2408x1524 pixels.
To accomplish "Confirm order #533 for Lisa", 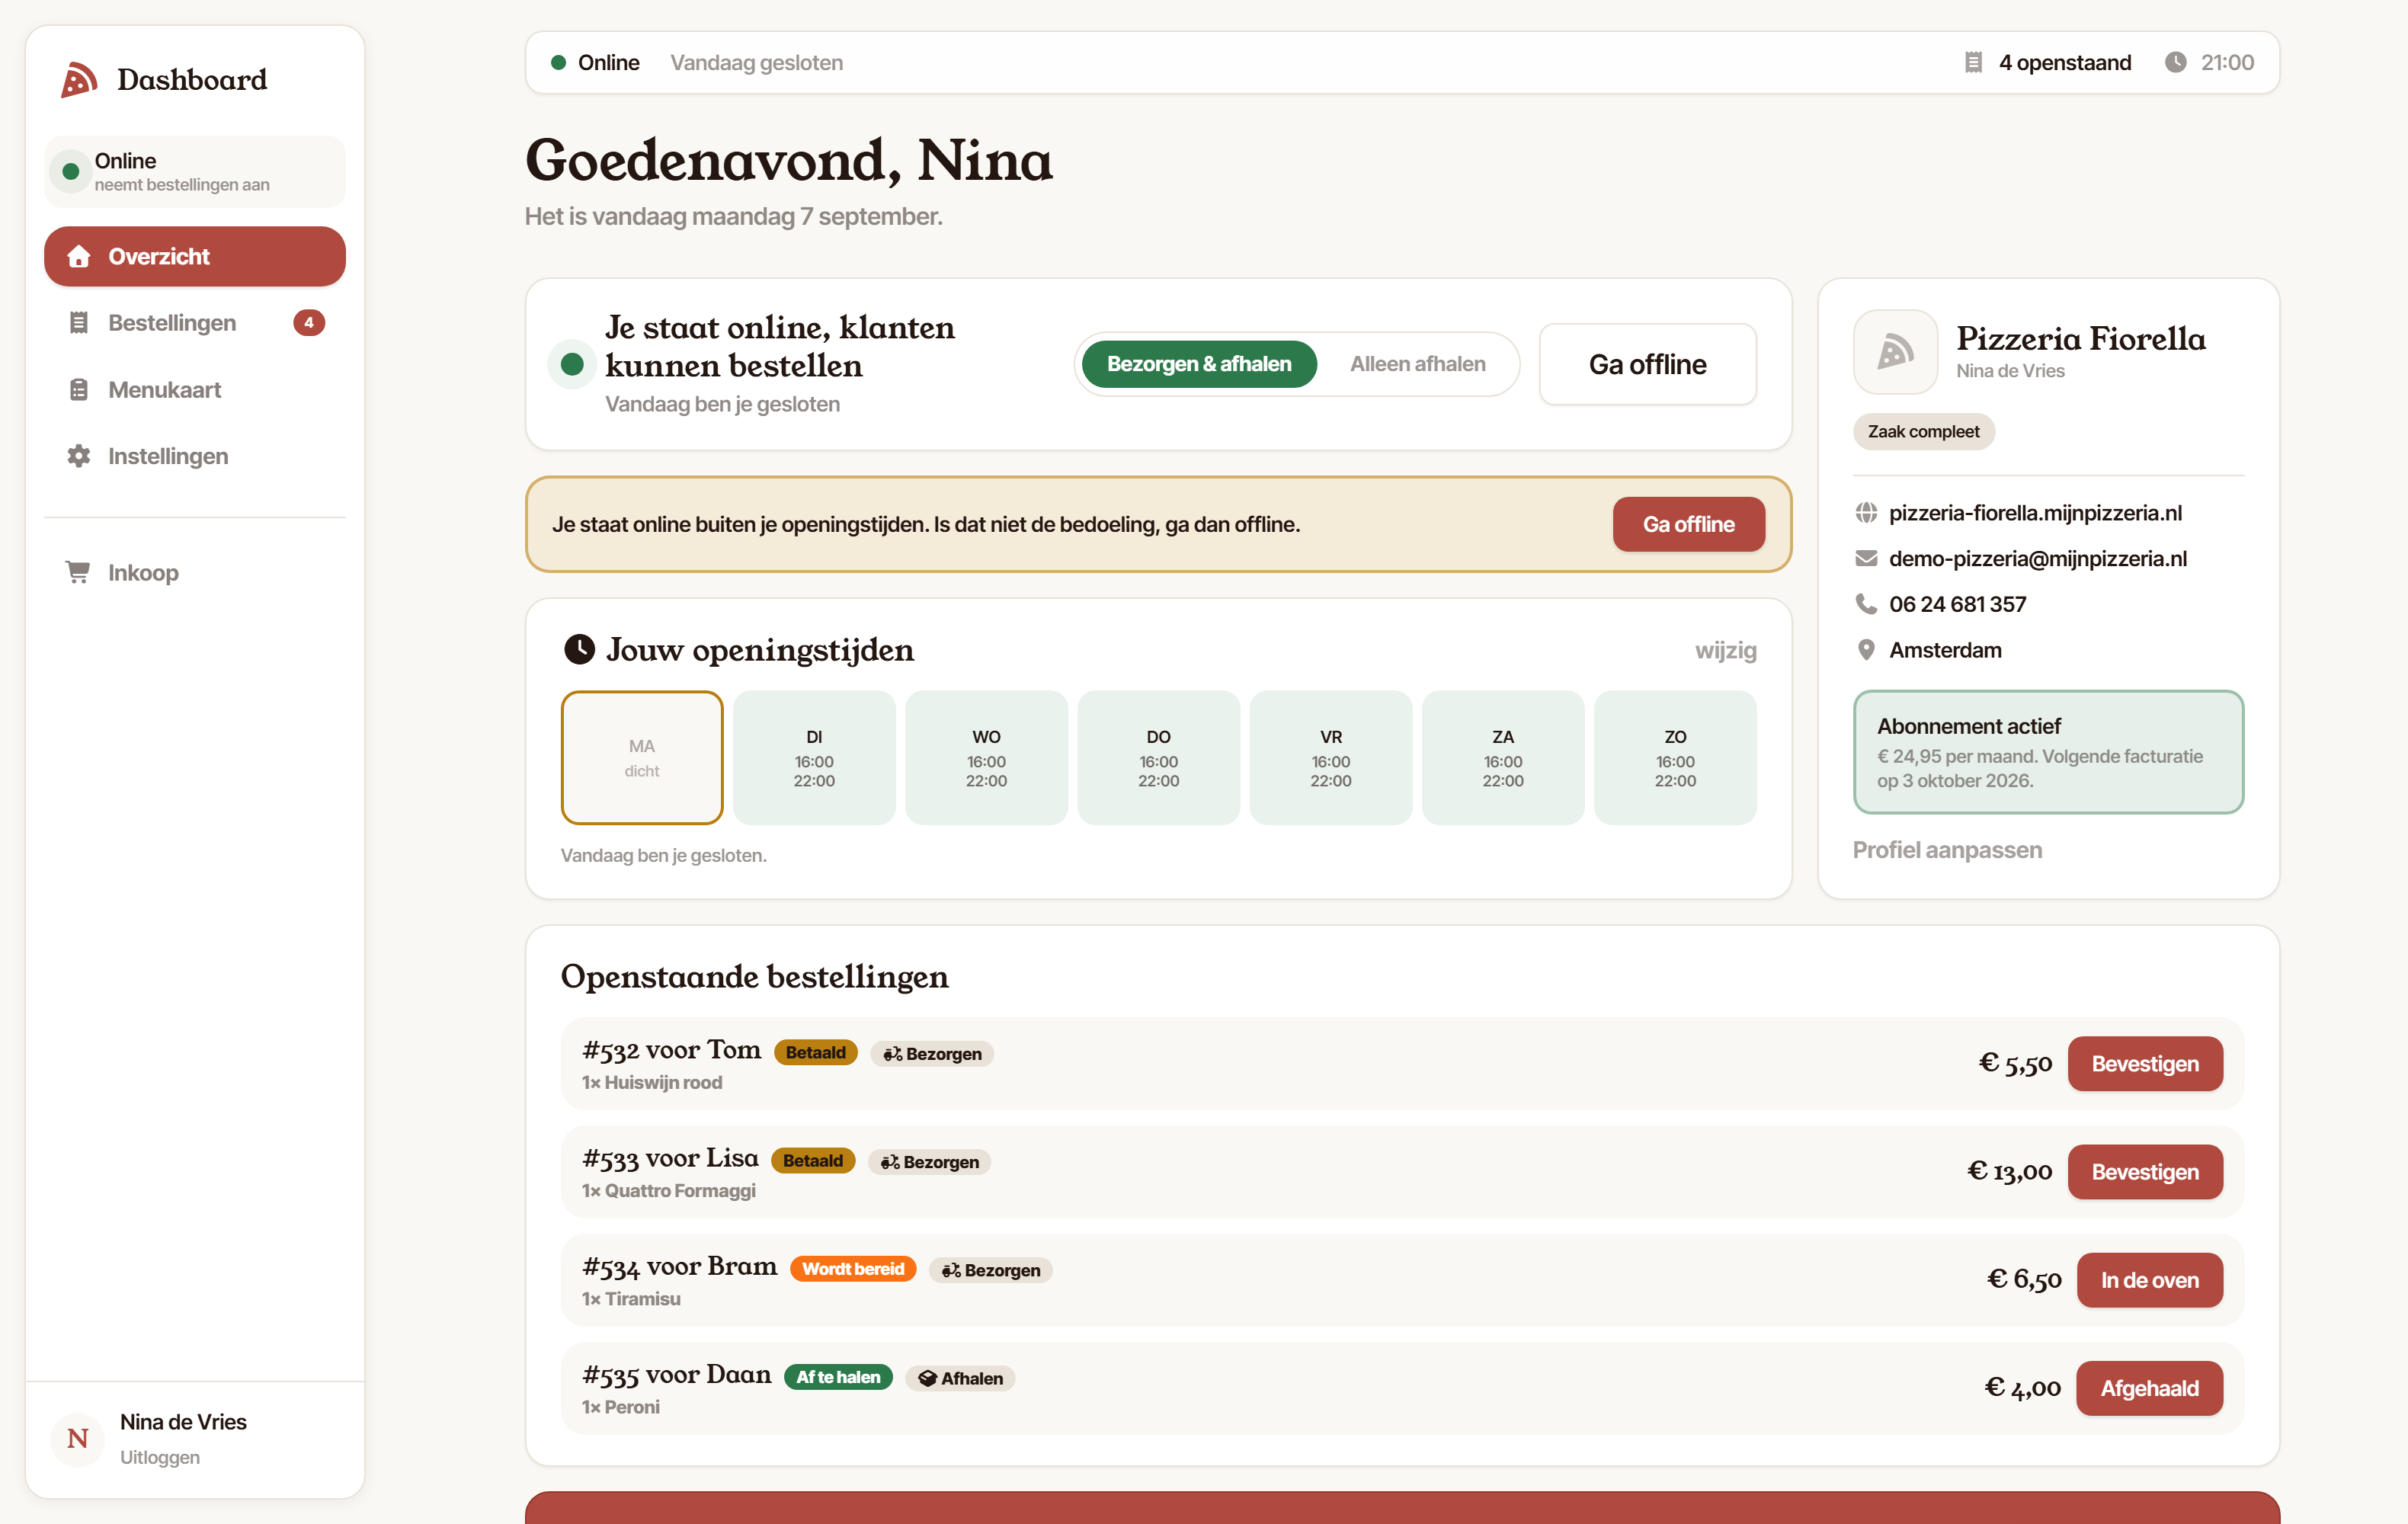I will 2145,1172.
